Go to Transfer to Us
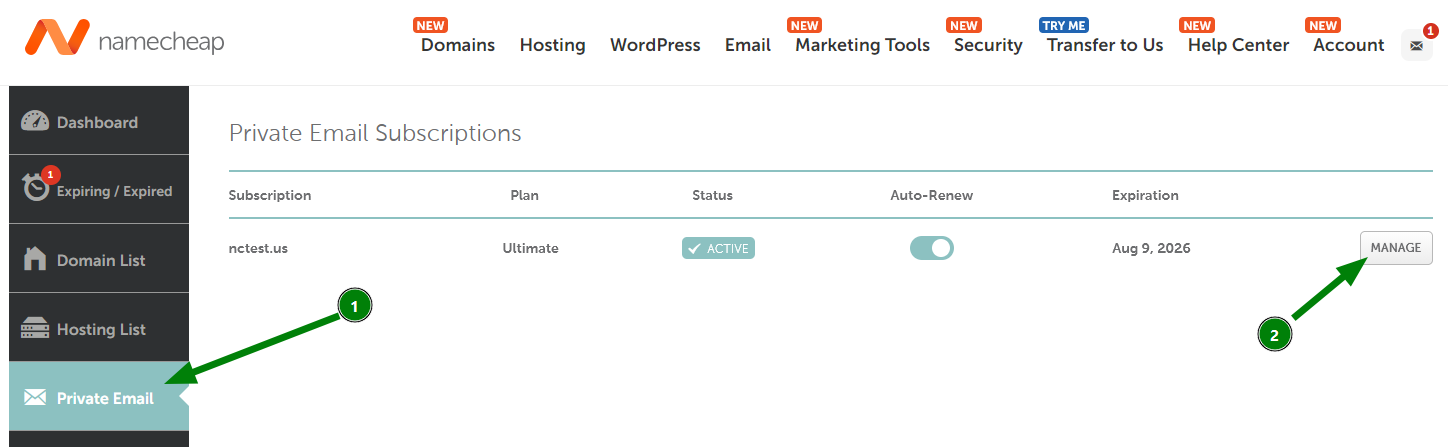The width and height of the screenshot is (1448, 447). click(x=1104, y=45)
